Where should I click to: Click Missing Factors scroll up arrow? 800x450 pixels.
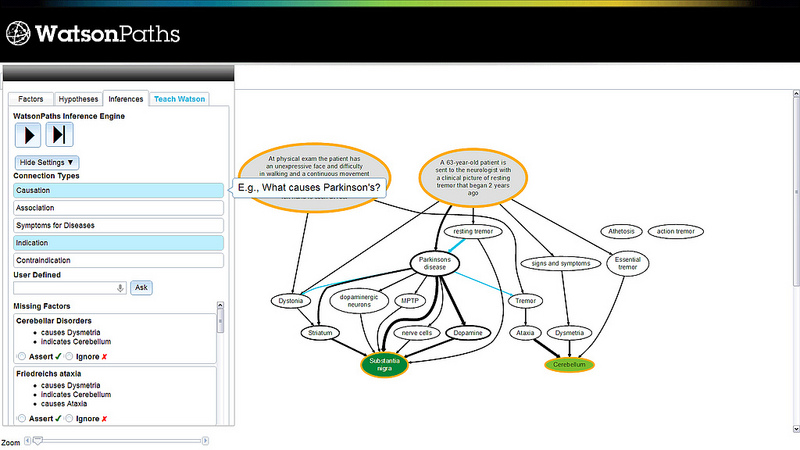coord(220,305)
